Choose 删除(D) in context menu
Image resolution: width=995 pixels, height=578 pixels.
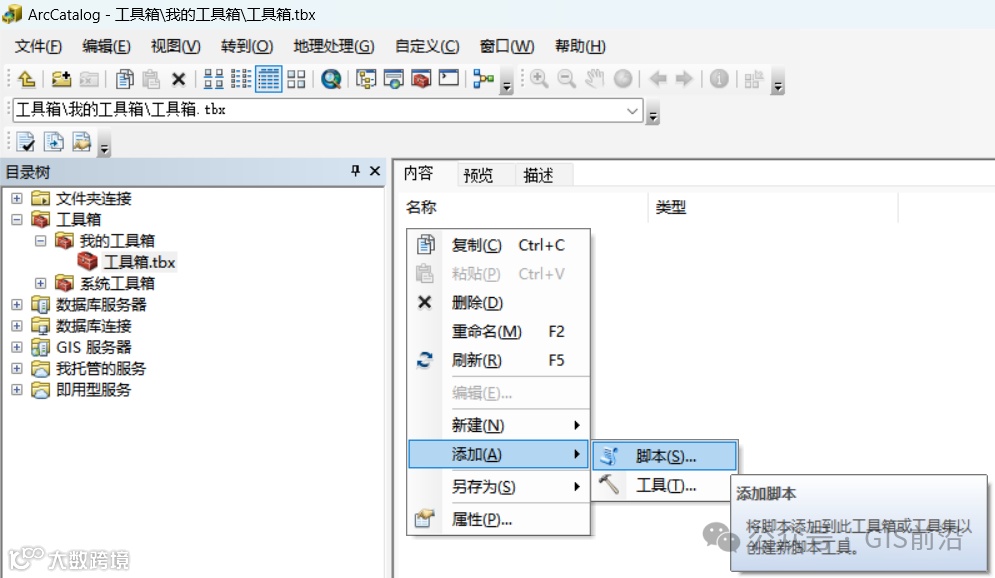pos(499,303)
